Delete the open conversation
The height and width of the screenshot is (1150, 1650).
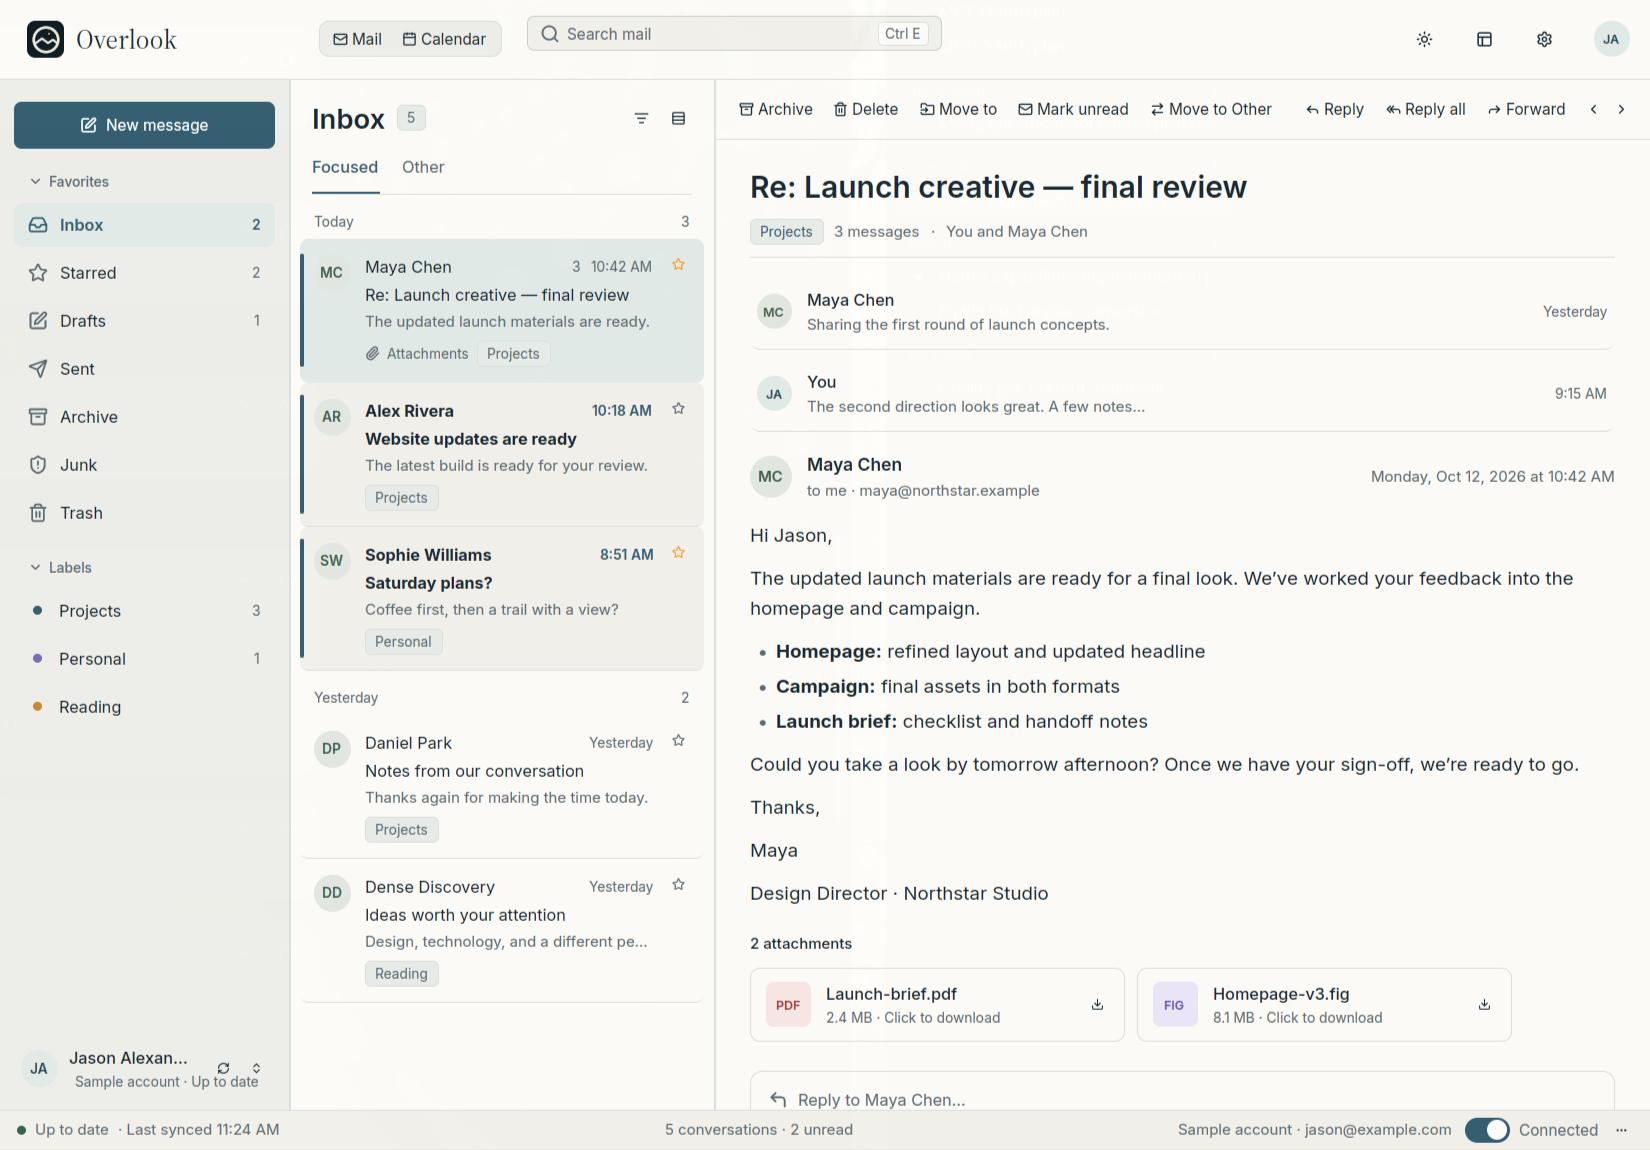tap(866, 109)
